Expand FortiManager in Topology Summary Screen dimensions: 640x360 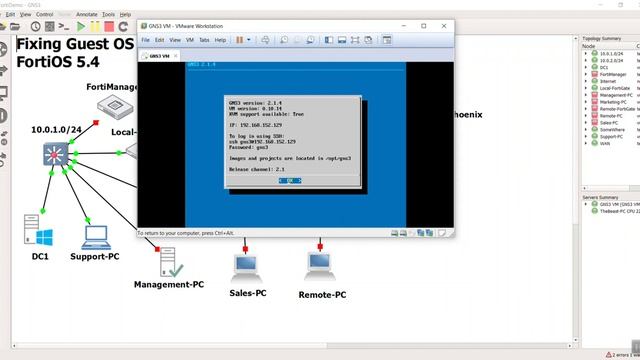click(x=586, y=74)
